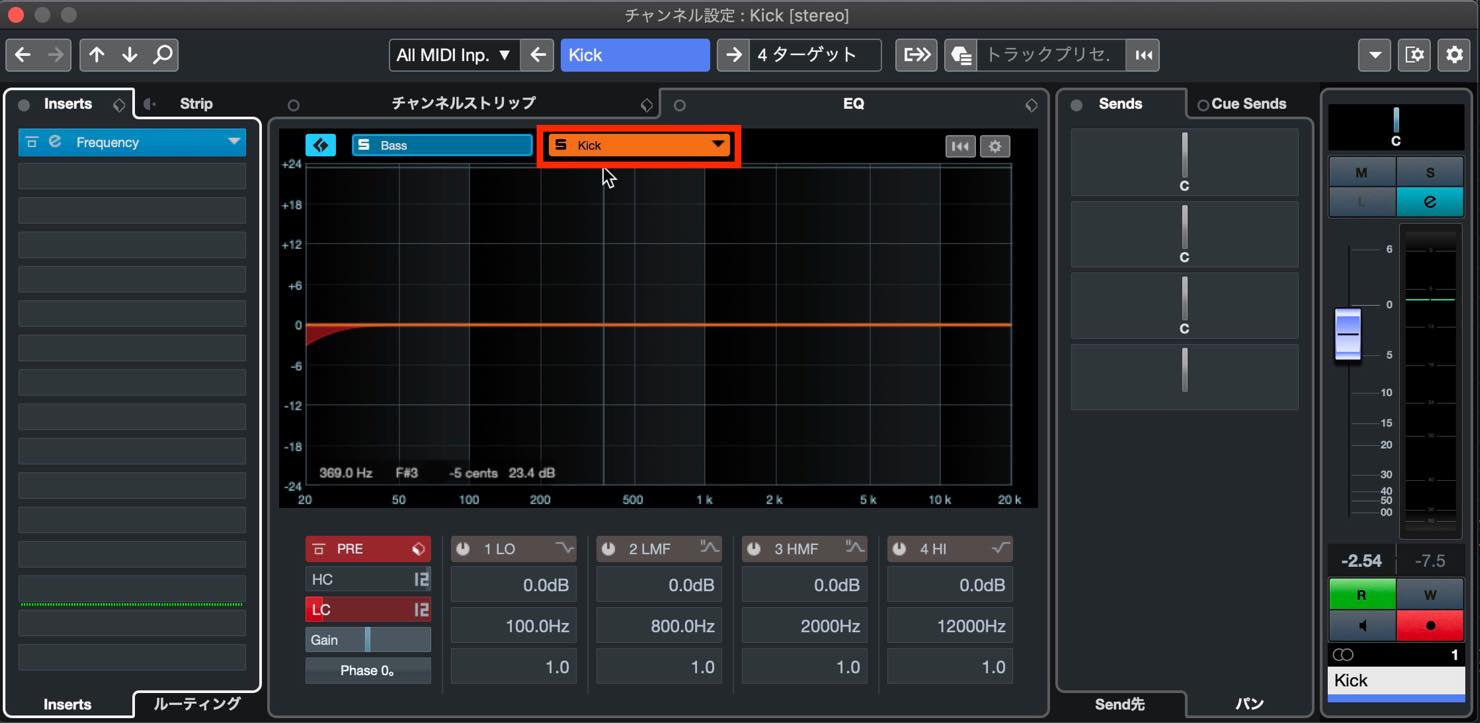
Task: Change the HC filter slope 12 selector
Action: click(421, 579)
